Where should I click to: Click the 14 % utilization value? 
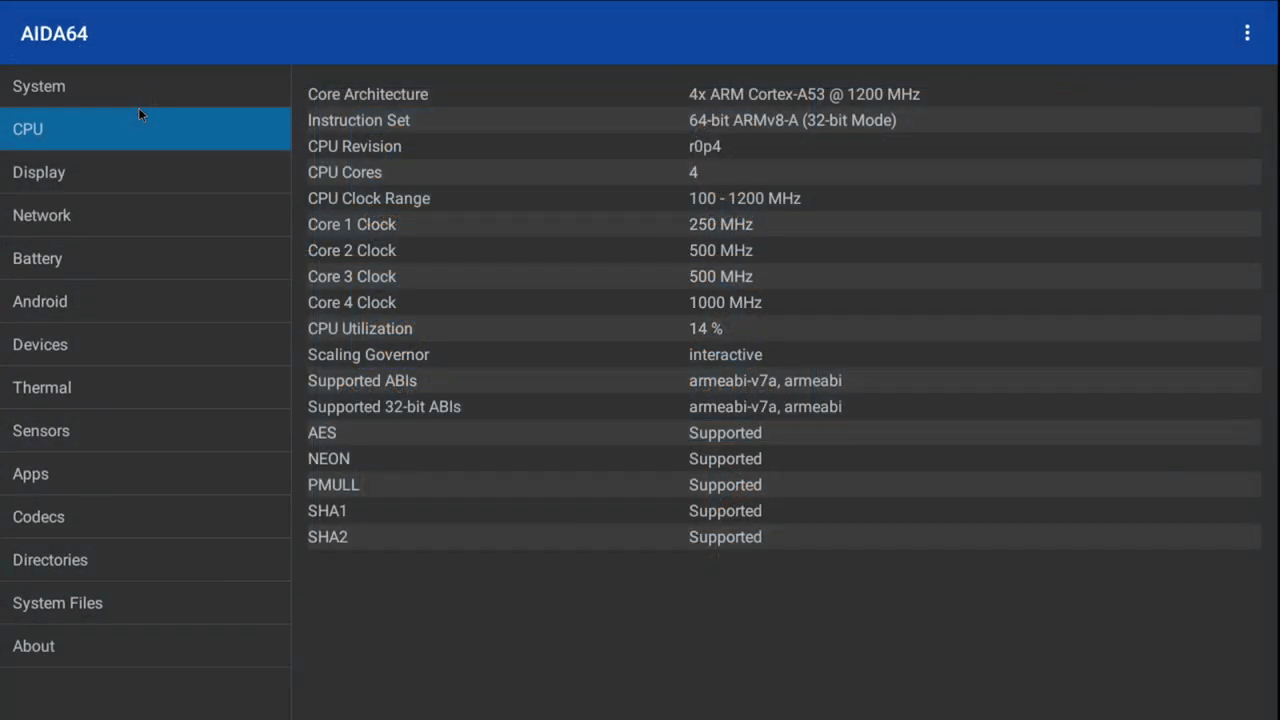tap(706, 328)
